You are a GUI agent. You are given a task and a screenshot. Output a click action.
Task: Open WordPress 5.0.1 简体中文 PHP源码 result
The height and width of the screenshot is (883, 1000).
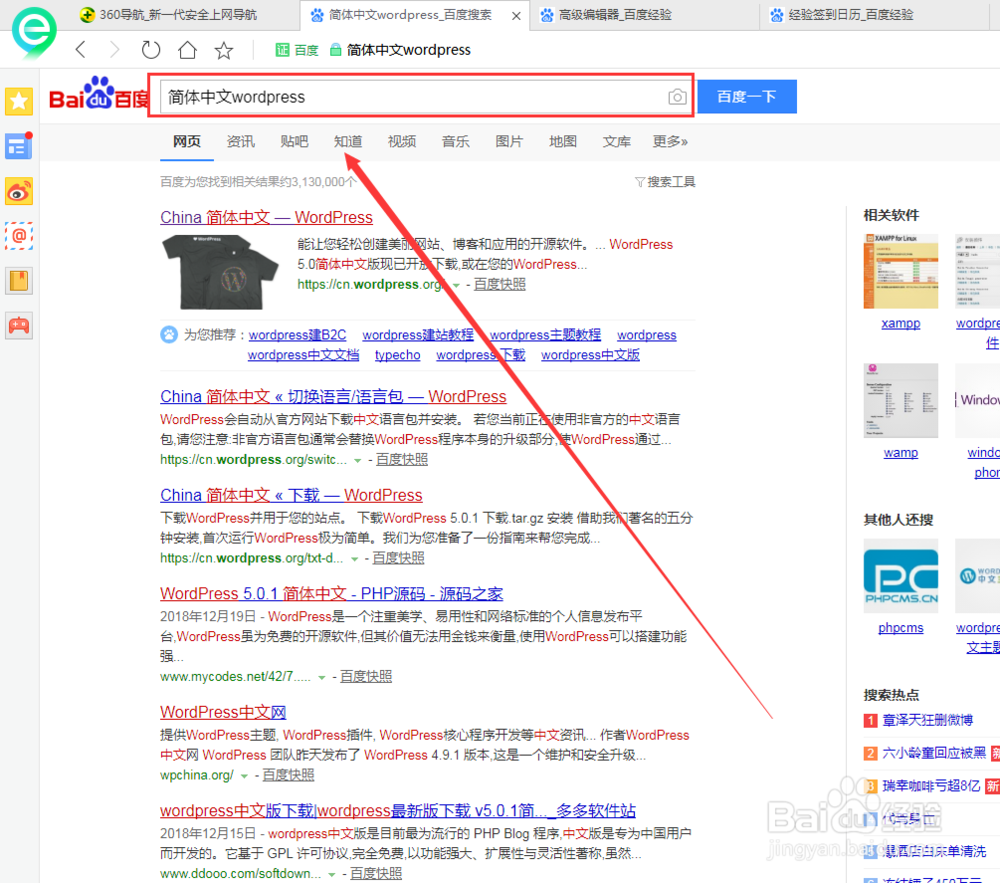click(331, 594)
